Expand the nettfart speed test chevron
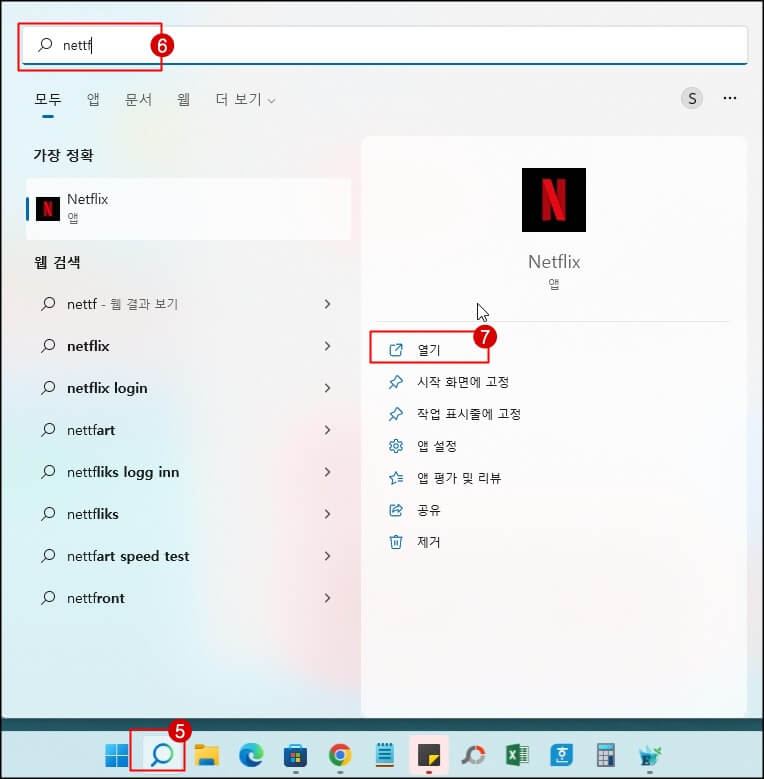 pyautogui.click(x=327, y=556)
